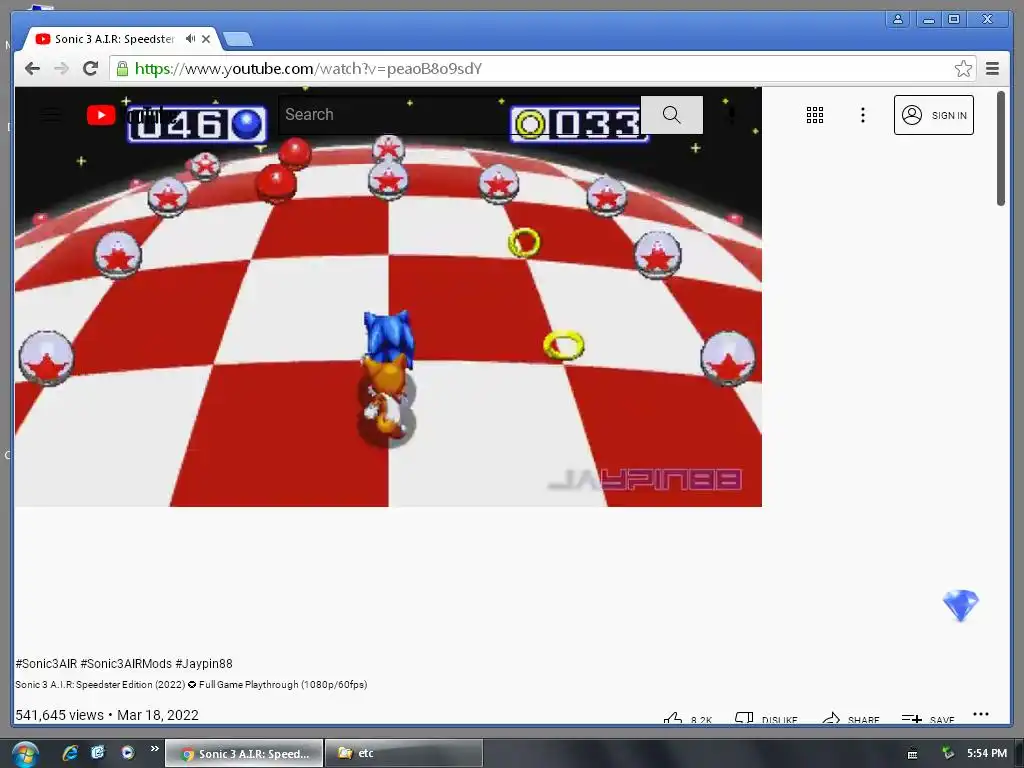Open the YouTube guide hamburger menu
The image size is (1024, 768).
52,115
